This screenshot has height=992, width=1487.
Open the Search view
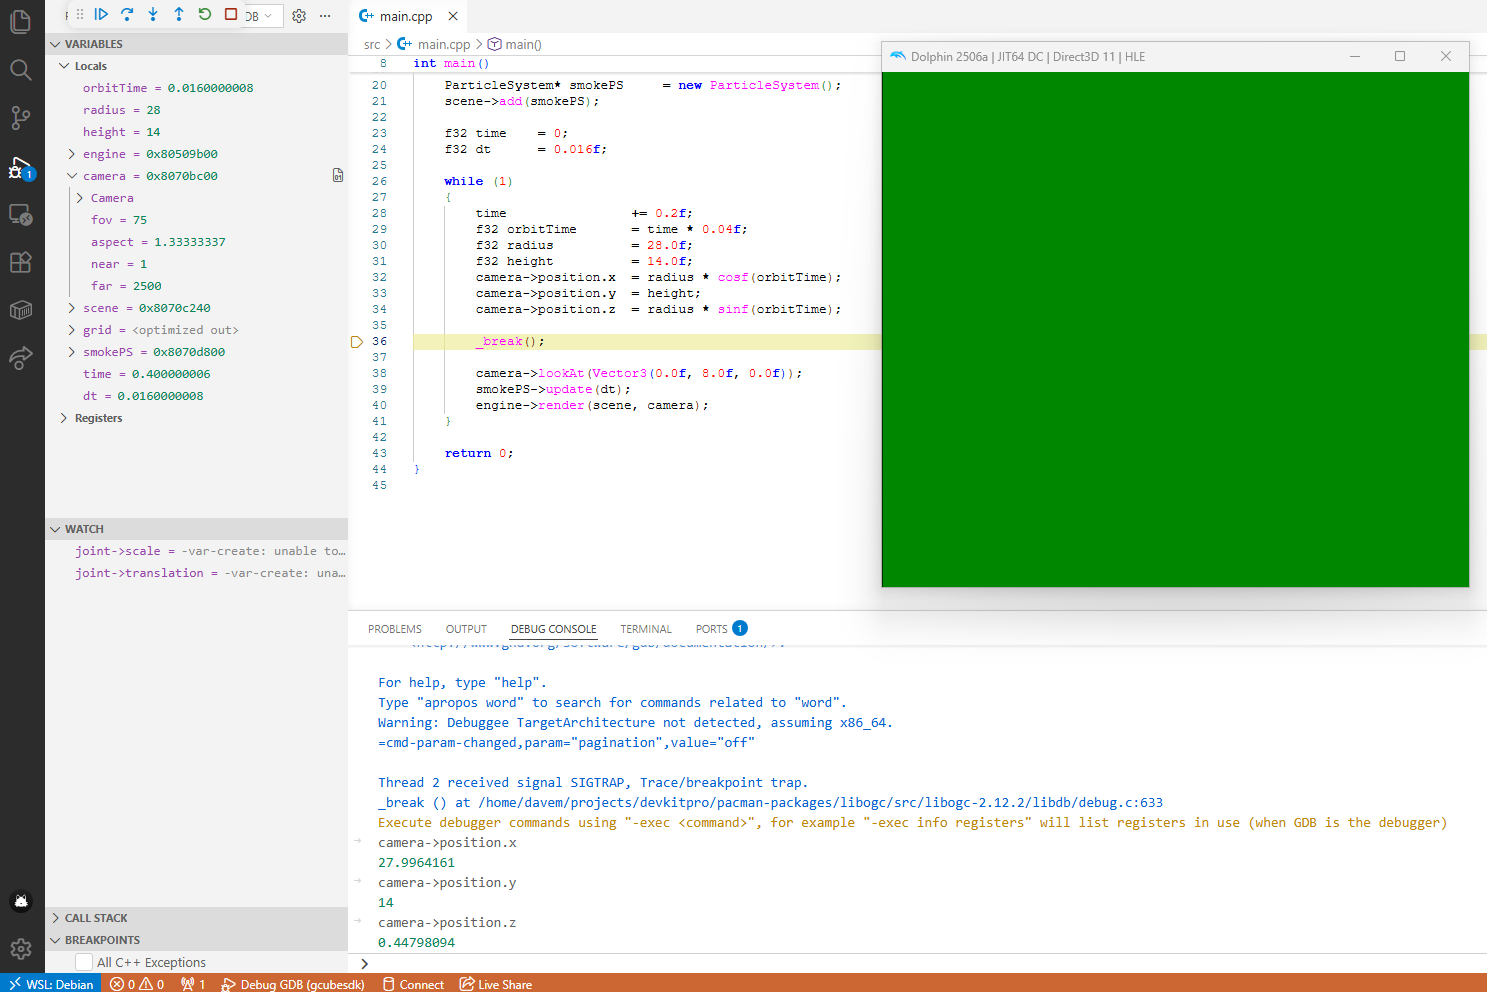(21, 69)
